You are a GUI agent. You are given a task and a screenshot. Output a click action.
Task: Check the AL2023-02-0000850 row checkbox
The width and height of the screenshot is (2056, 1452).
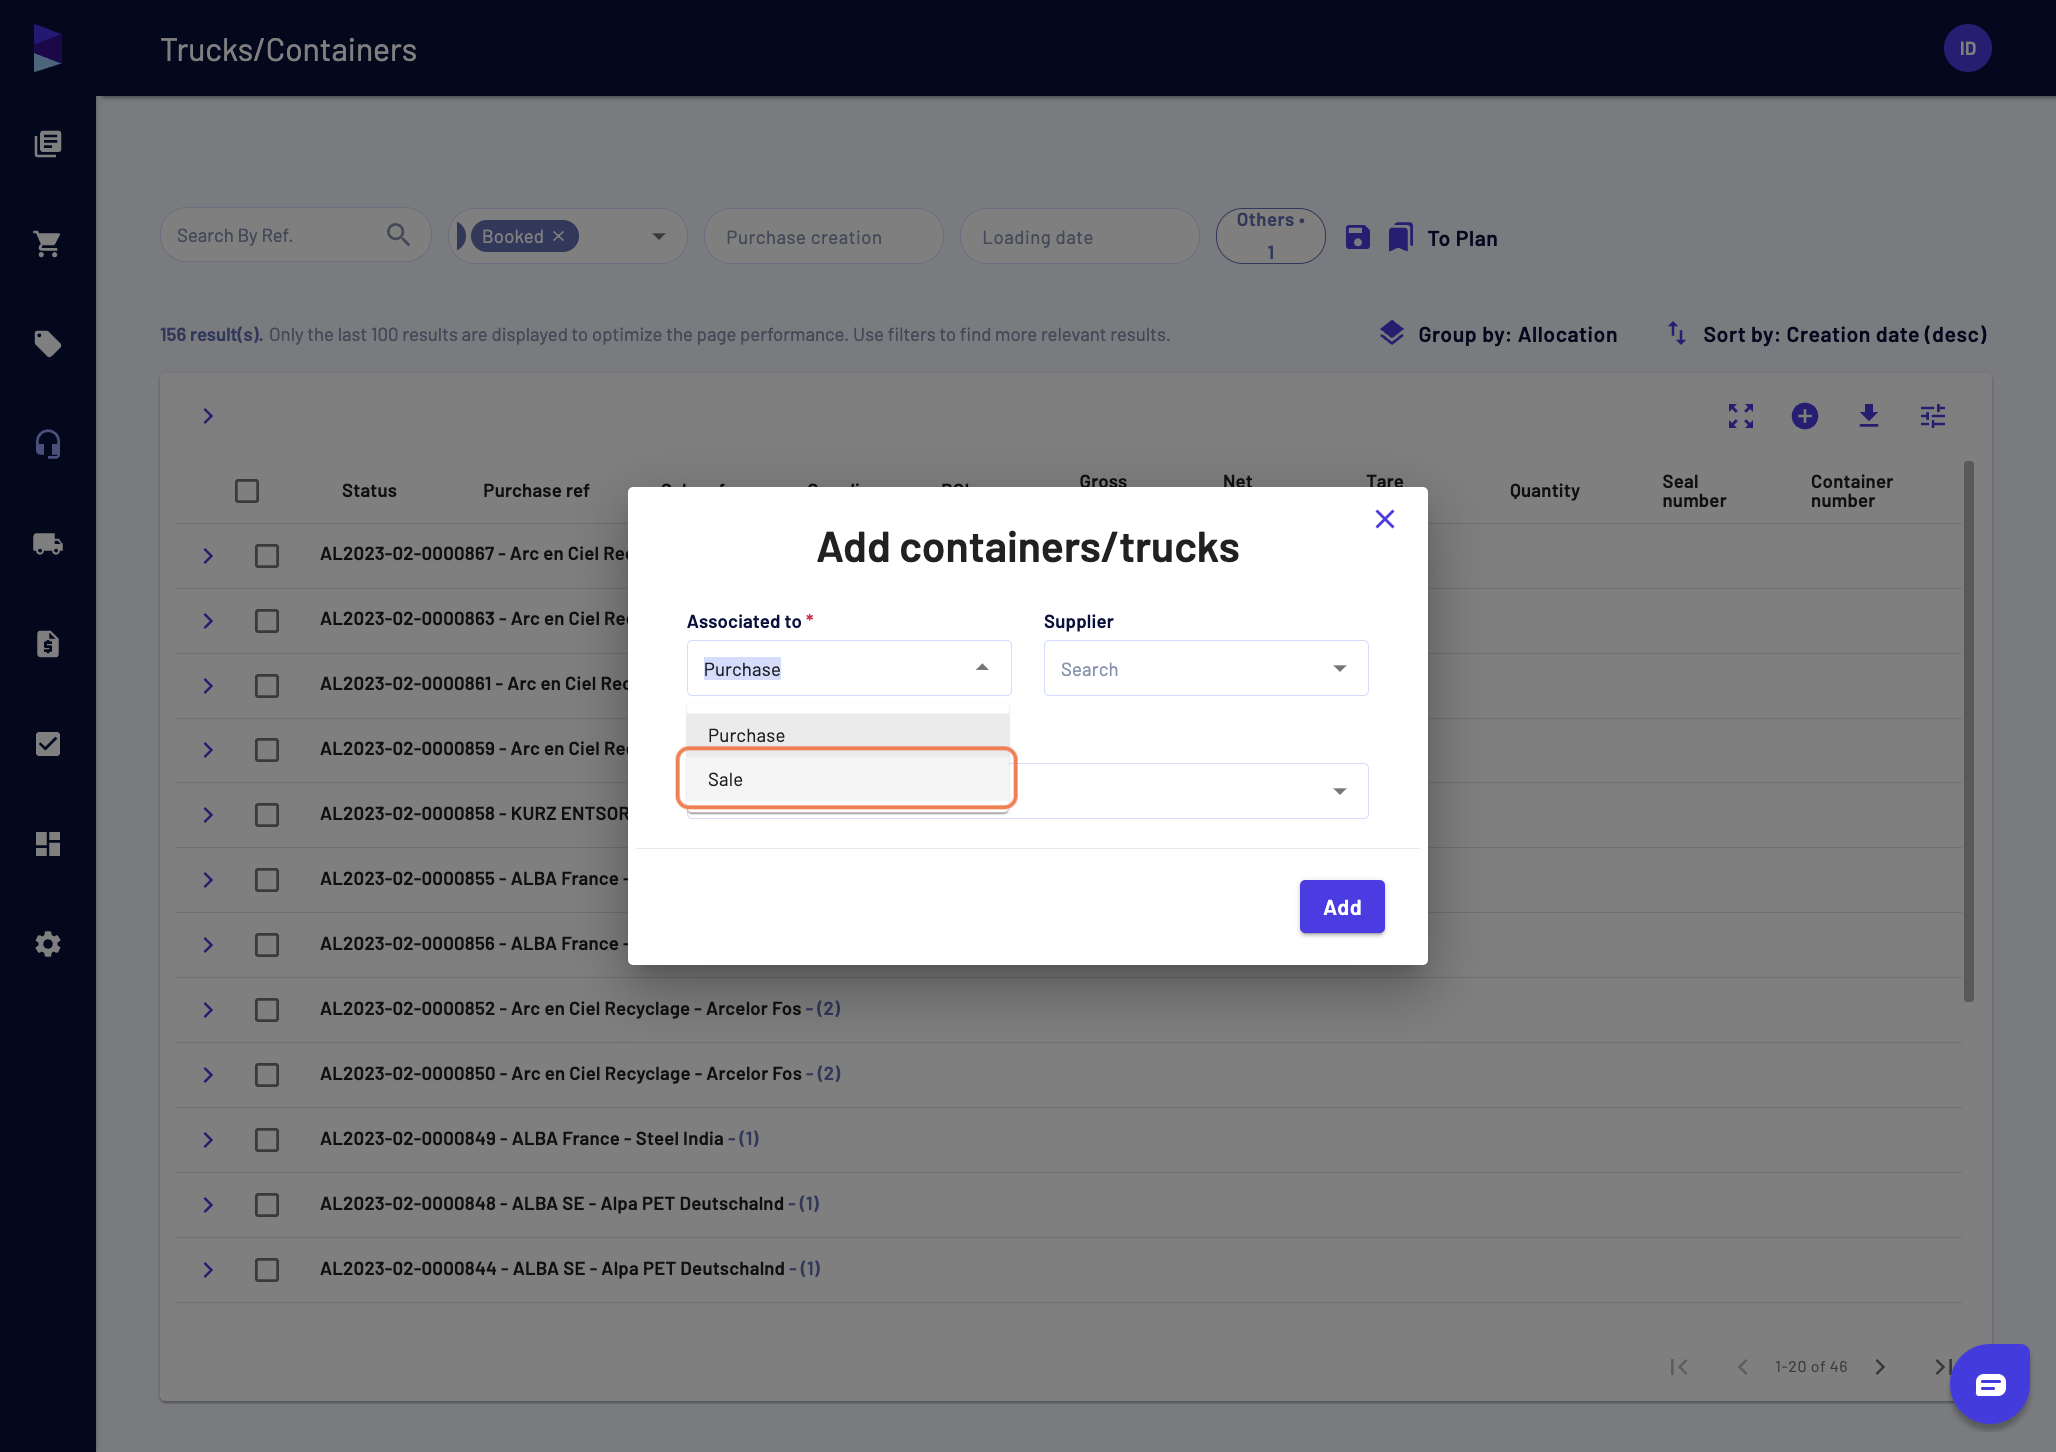[267, 1075]
